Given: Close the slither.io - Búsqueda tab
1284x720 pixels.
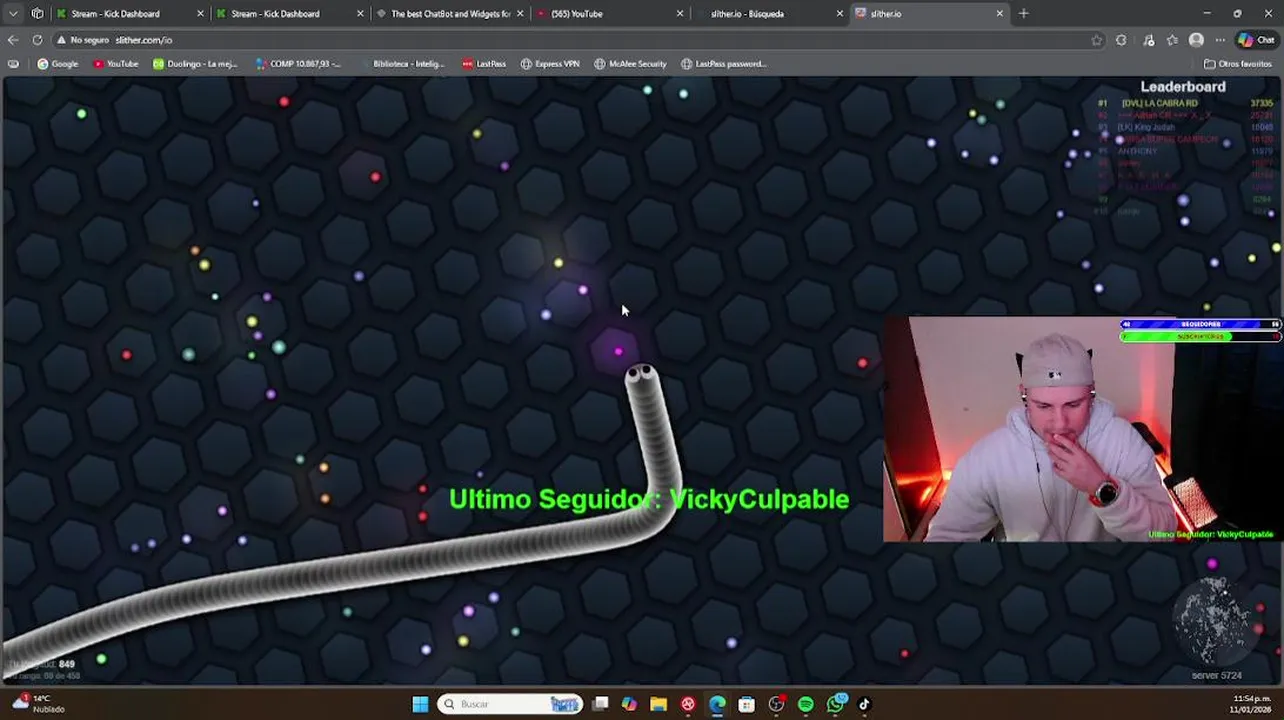Looking at the screenshot, I should click(x=840, y=14).
